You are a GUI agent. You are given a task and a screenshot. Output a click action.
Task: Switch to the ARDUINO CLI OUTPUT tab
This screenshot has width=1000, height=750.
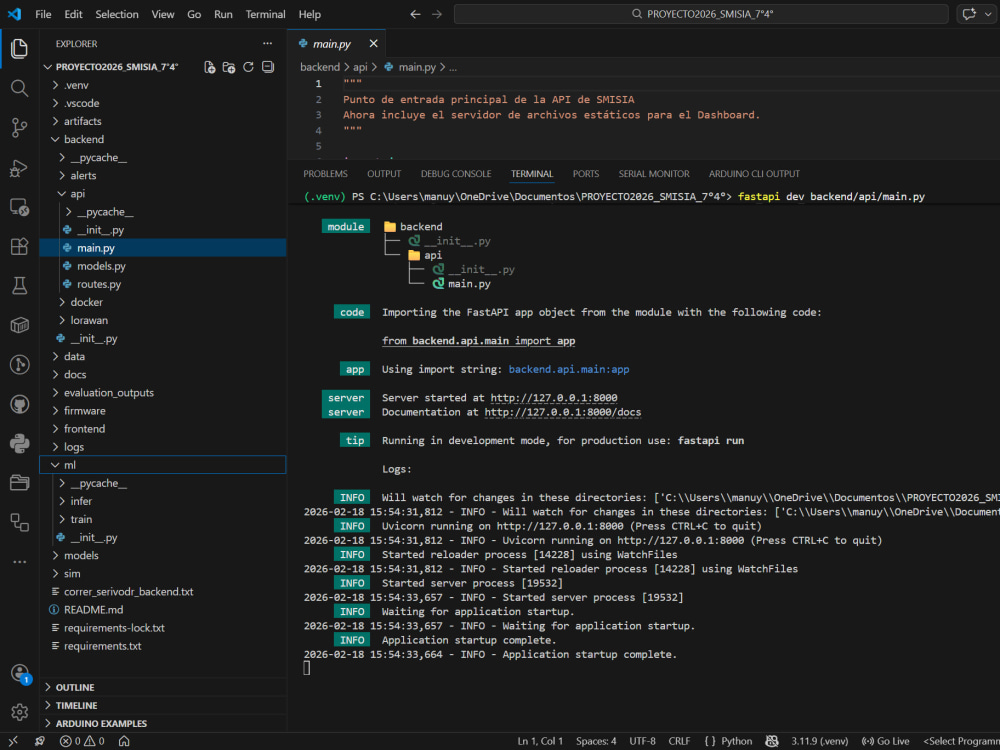754,173
